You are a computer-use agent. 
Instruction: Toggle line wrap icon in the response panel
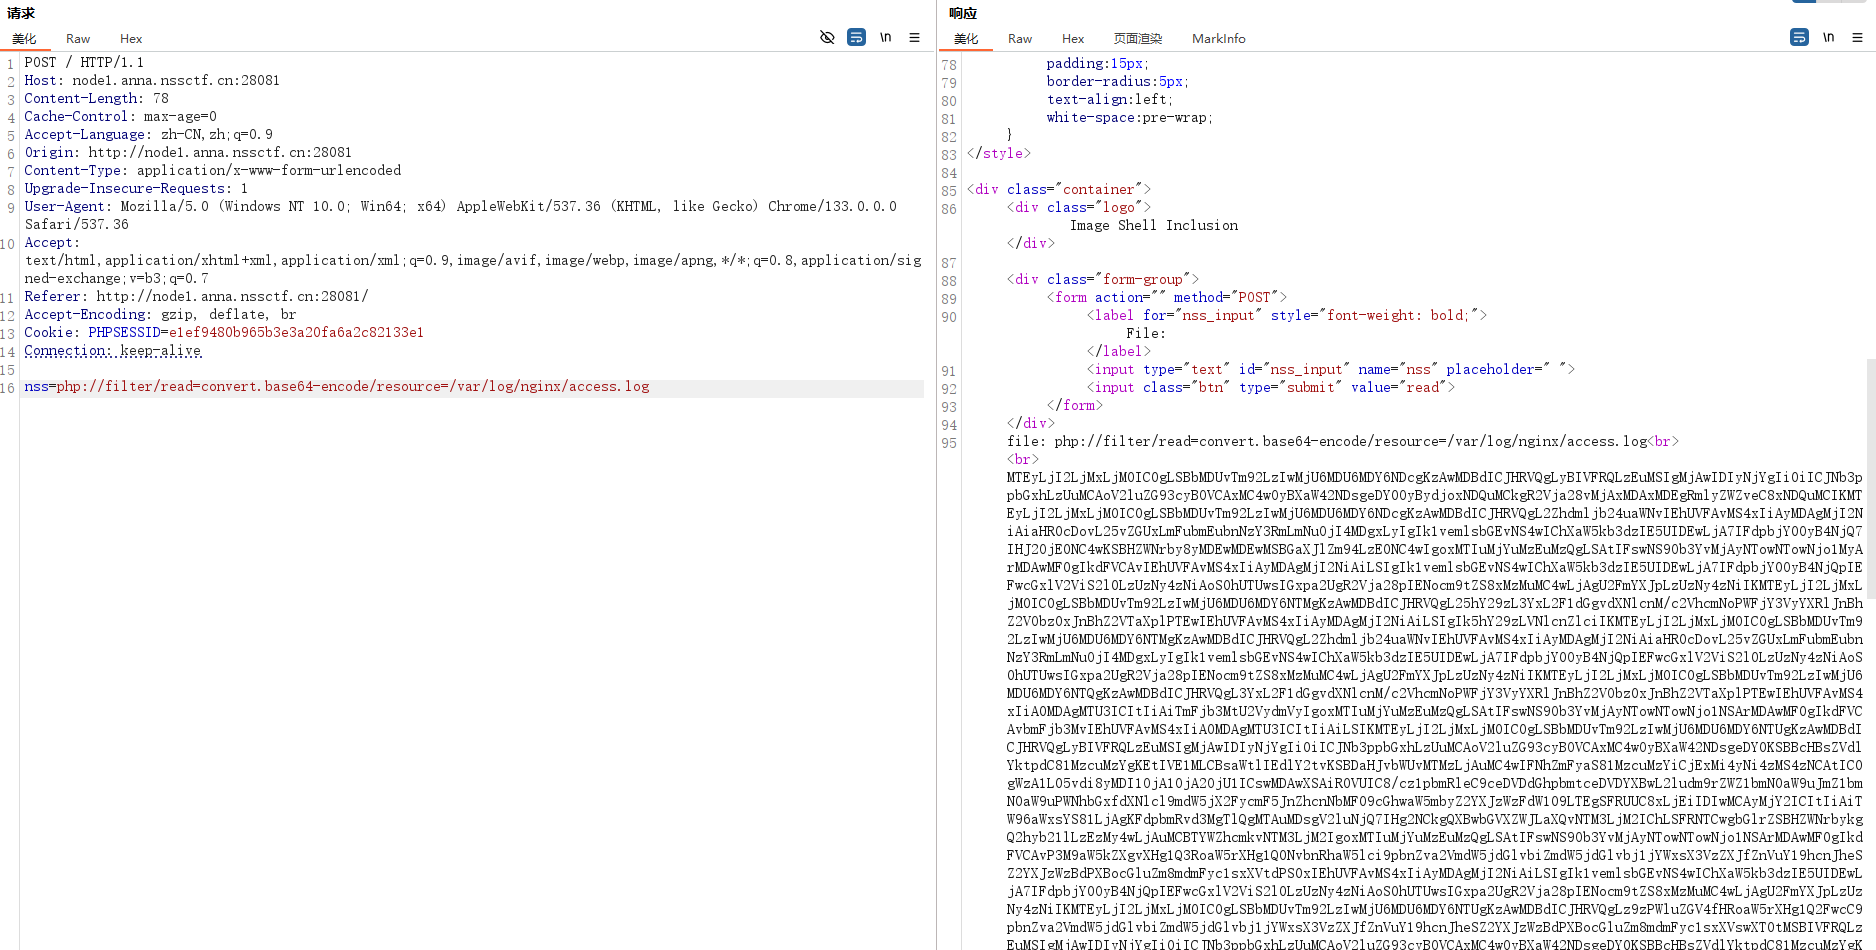point(1799,38)
